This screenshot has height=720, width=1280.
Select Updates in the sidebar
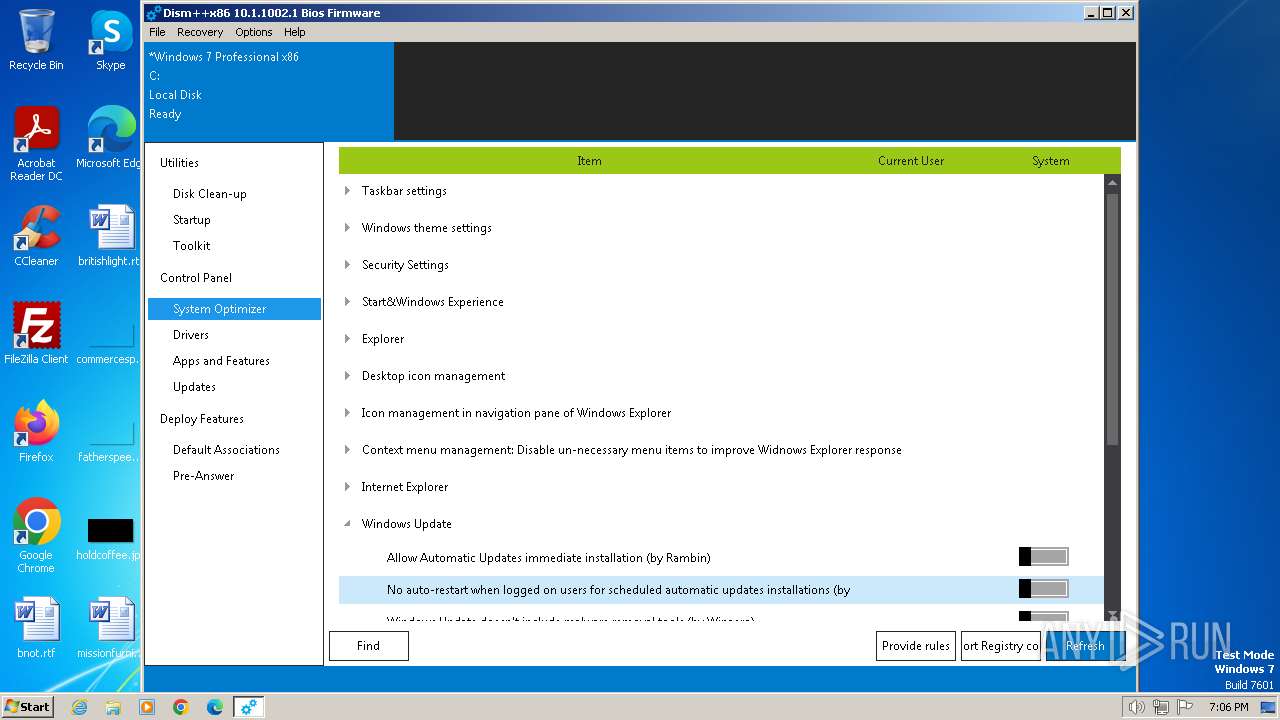point(234,387)
